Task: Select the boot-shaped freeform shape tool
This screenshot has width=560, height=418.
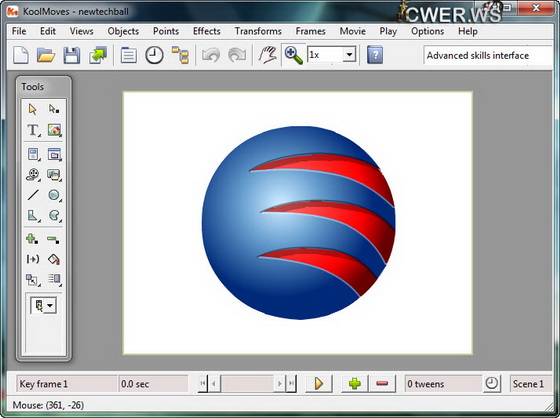Action: click(33, 216)
